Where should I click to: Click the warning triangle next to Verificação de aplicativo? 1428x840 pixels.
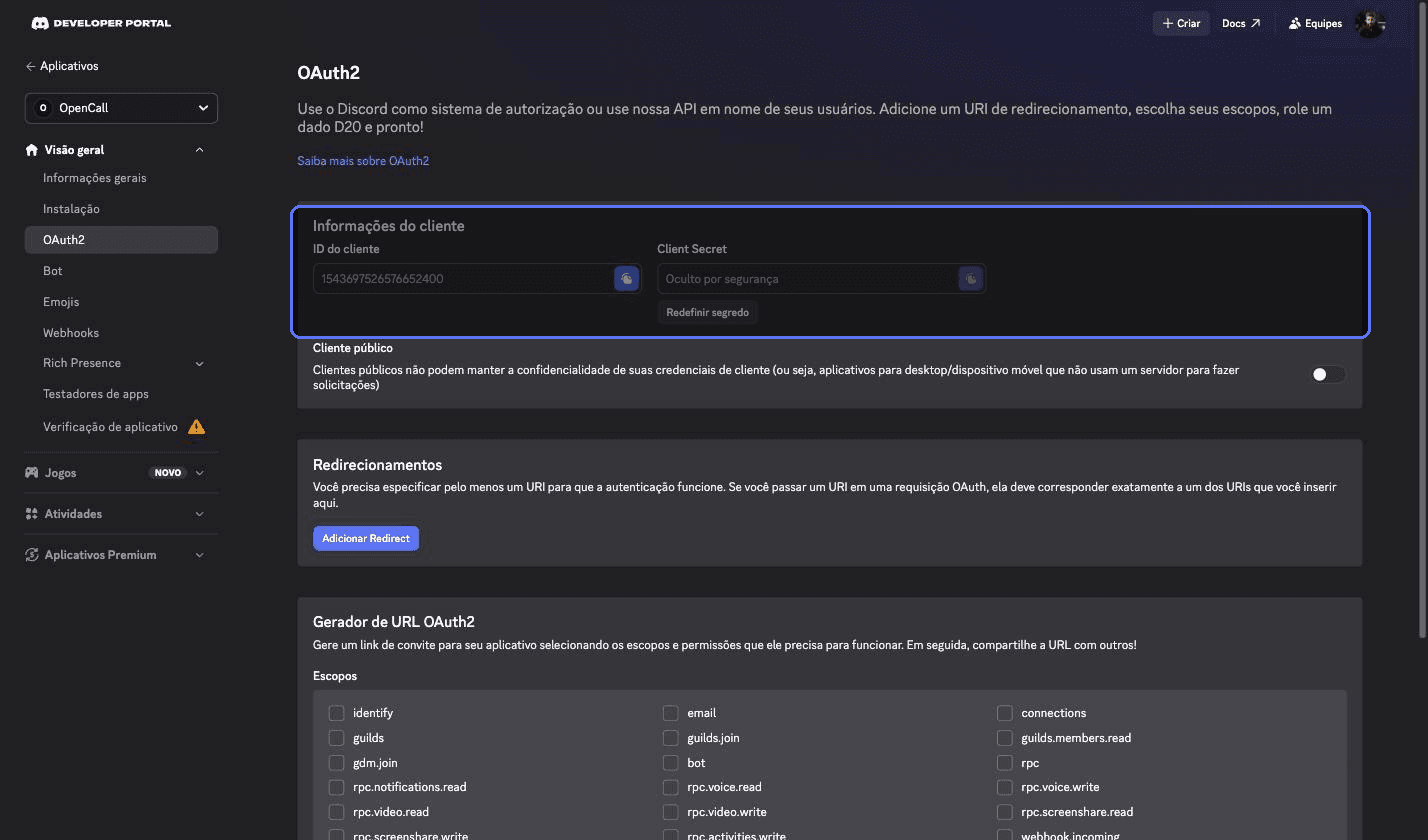[196, 427]
